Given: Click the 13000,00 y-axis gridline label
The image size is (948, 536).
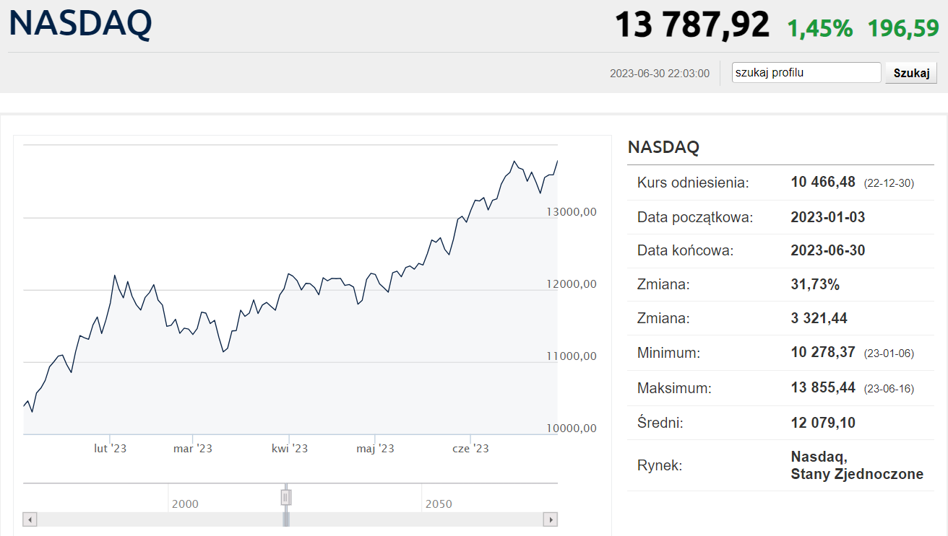Looking at the screenshot, I should click(x=571, y=212).
